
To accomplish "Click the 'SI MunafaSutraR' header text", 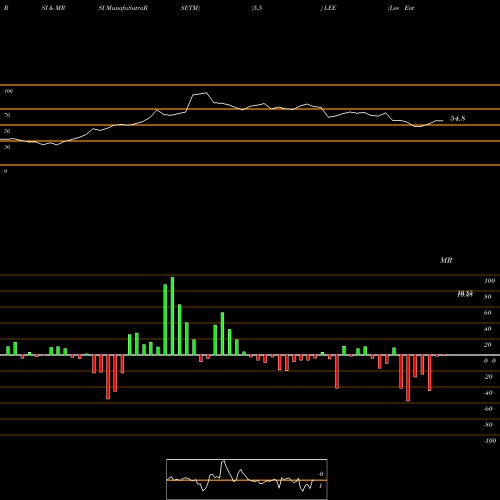I will tap(123, 8).
